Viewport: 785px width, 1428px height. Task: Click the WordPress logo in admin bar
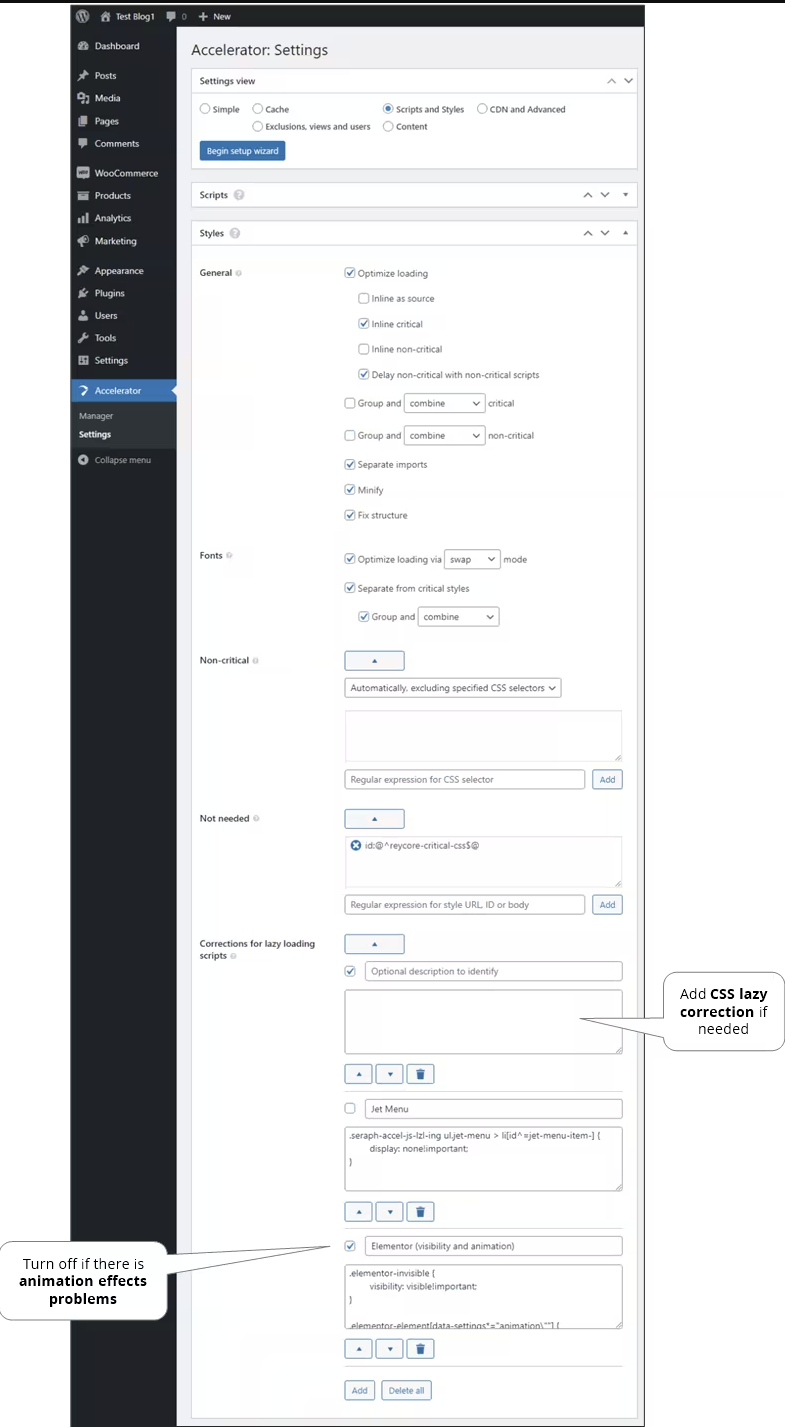83,16
